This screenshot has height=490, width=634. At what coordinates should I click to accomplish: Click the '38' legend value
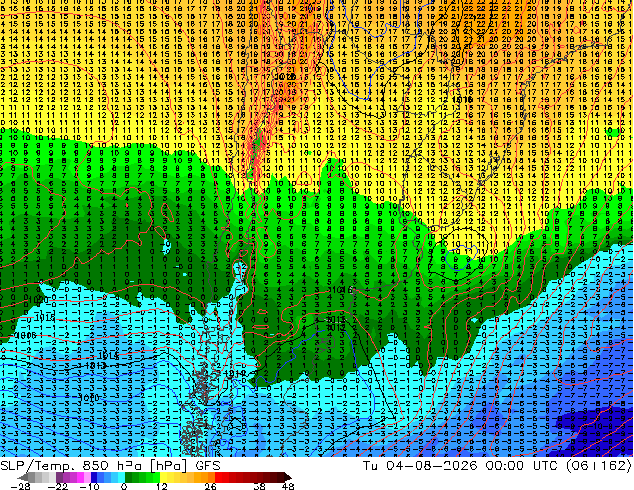260,486
